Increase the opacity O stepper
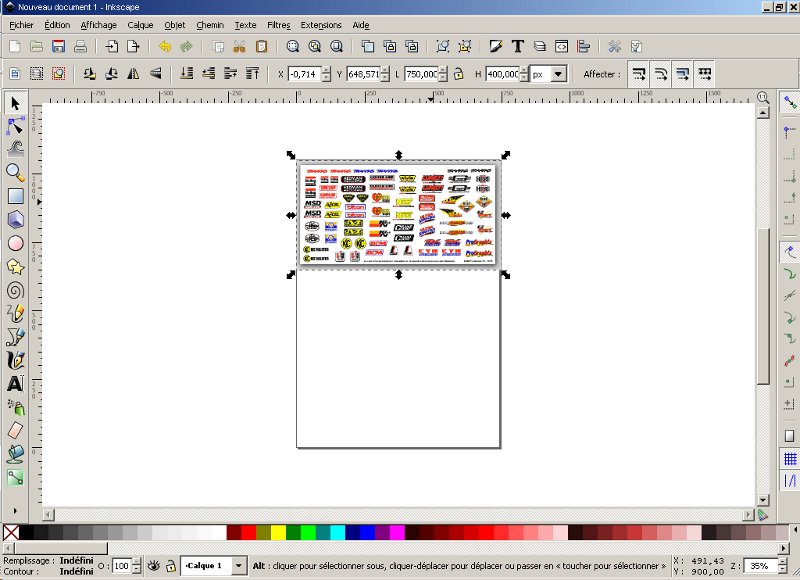Viewport: 800px width, 580px height. (x=136, y=562)
